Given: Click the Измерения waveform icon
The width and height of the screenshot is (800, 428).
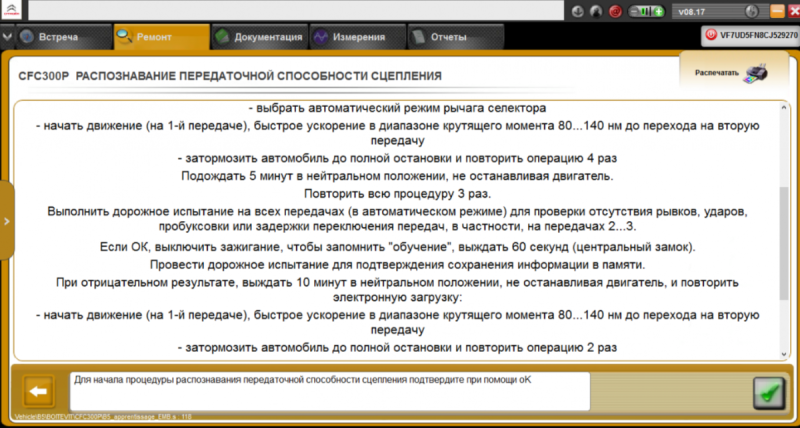Looking at the screenshot, I should pyautogui.click(x=320, y=37).
